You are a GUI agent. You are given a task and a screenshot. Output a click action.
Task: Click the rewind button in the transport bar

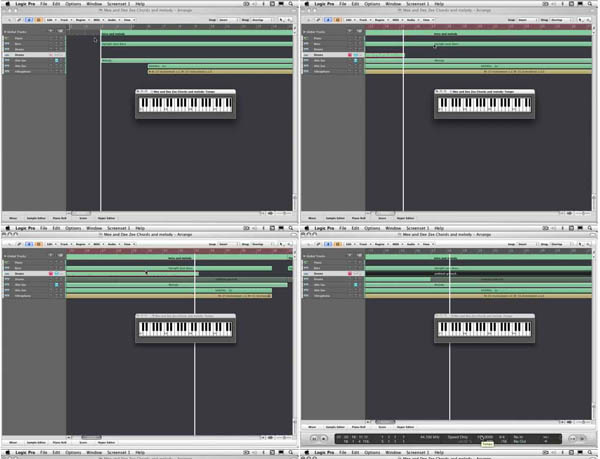coord(311,438)
